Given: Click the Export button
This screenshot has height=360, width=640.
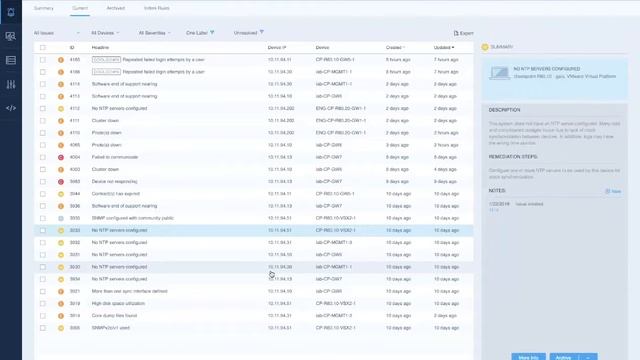Looking at the screenshot, I should click(464, 33).
